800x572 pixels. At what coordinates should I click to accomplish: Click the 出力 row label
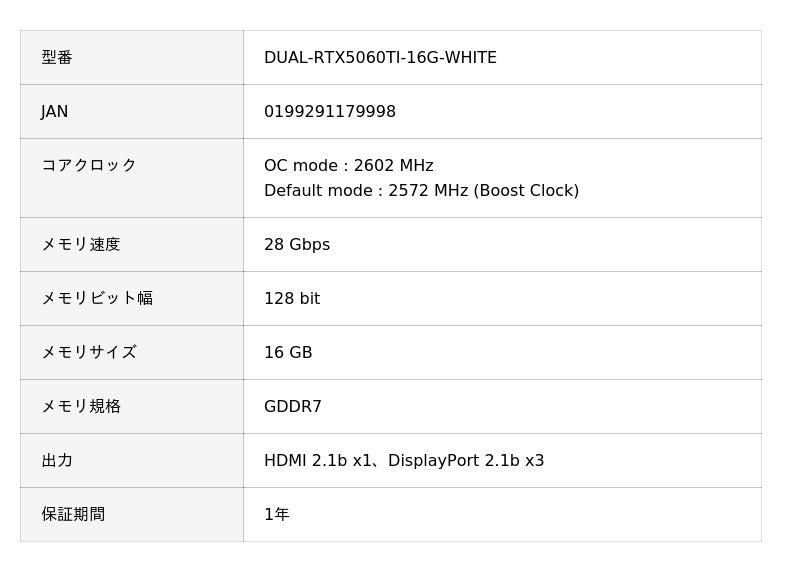(x=57, y=461)
